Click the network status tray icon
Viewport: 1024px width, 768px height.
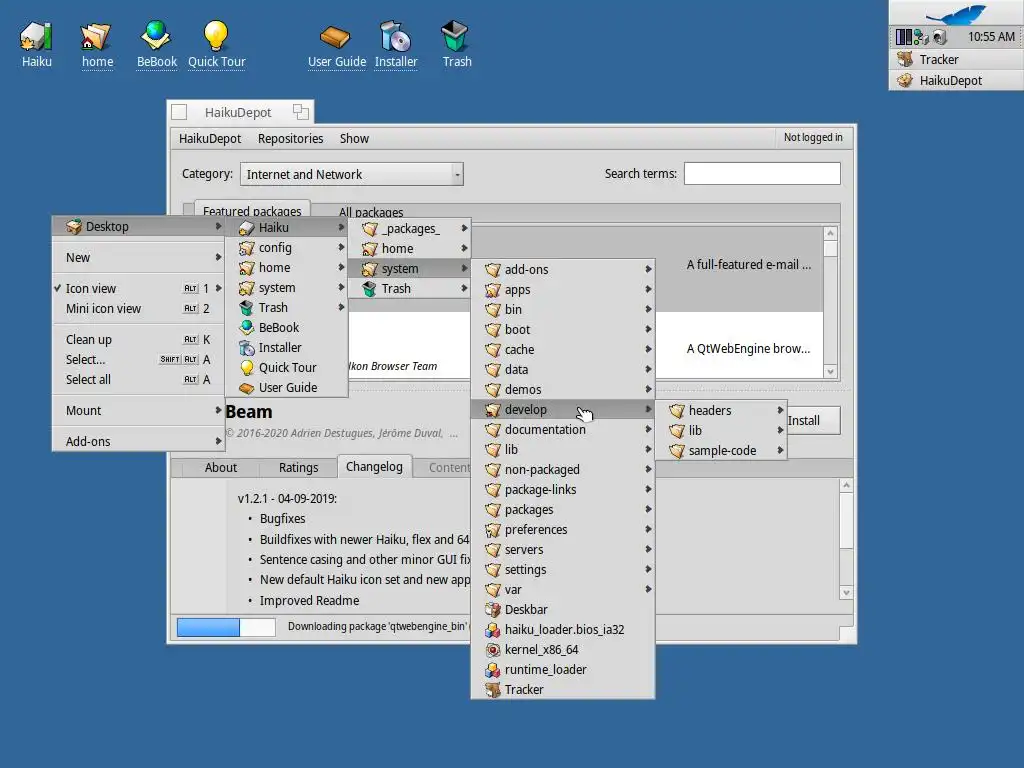click(921, 37)
